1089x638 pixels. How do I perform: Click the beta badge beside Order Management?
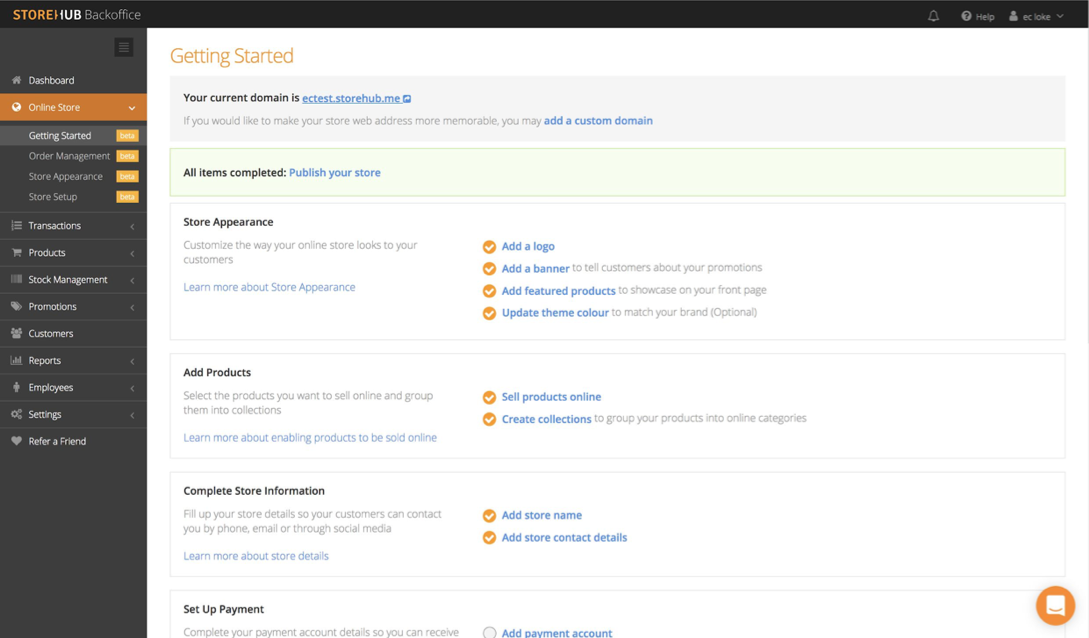127,156
